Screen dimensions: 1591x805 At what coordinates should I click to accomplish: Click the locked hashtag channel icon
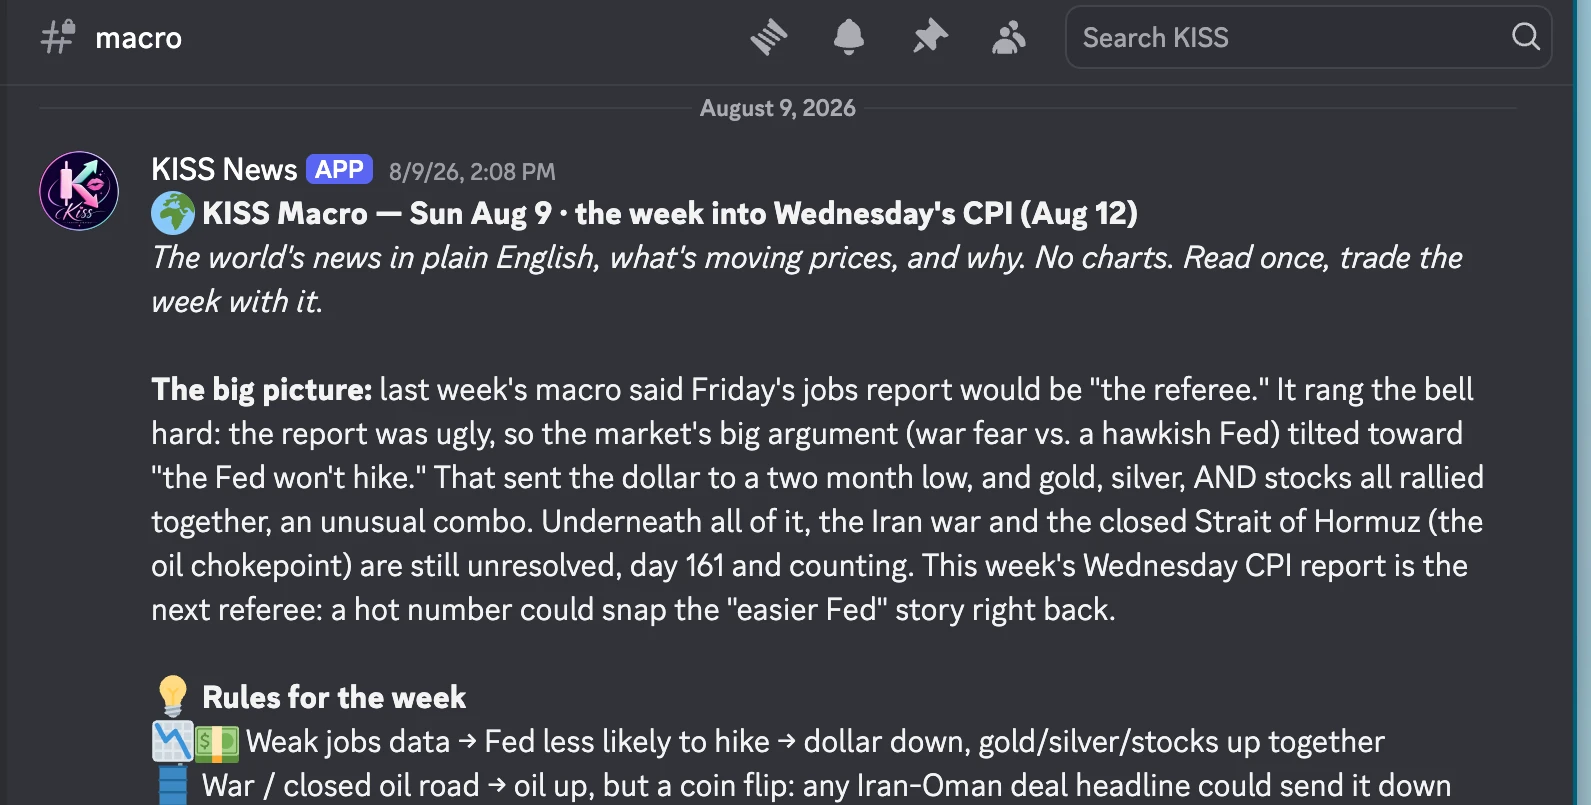58,37
